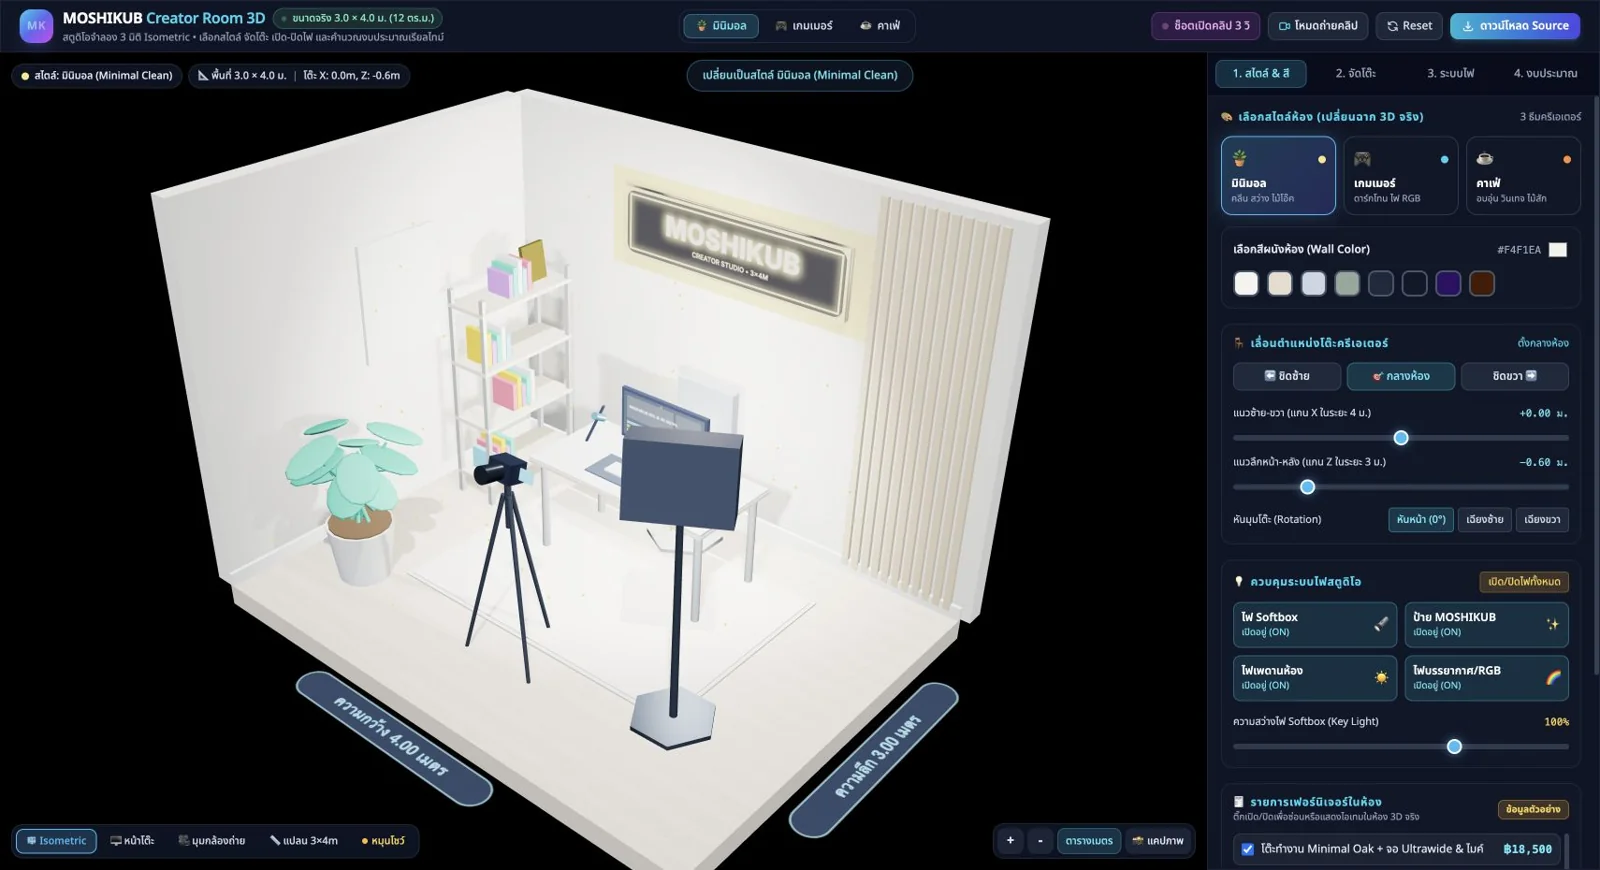Viewport: 1600px width, 870px height.
Task: Open the 3. ระบบไฟ tab
Action: [1450, 74]
